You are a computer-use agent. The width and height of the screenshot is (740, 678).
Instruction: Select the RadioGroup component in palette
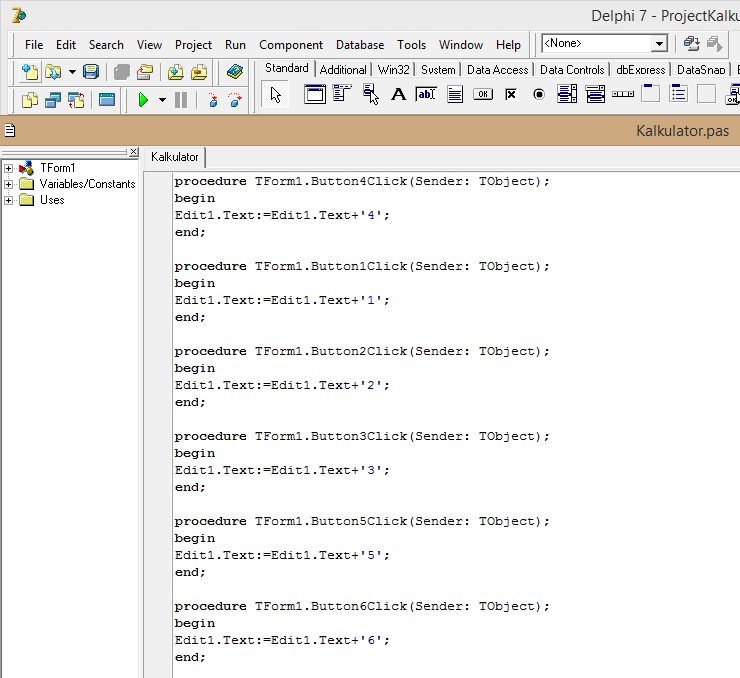[x=679, y=93]
